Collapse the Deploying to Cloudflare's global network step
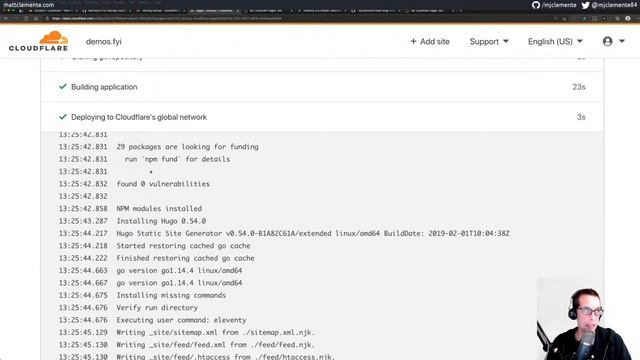The width and height of the screenshot is (640, 360). tap(322, 117)
